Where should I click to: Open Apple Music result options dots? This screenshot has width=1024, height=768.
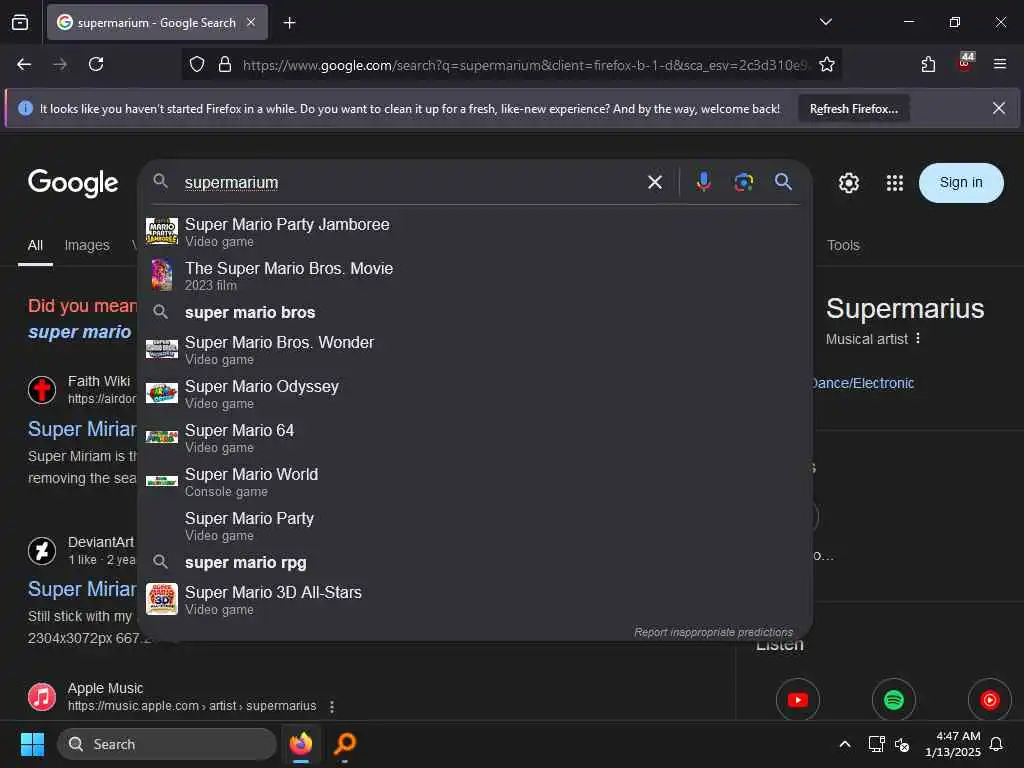click(x=332, y=706)
